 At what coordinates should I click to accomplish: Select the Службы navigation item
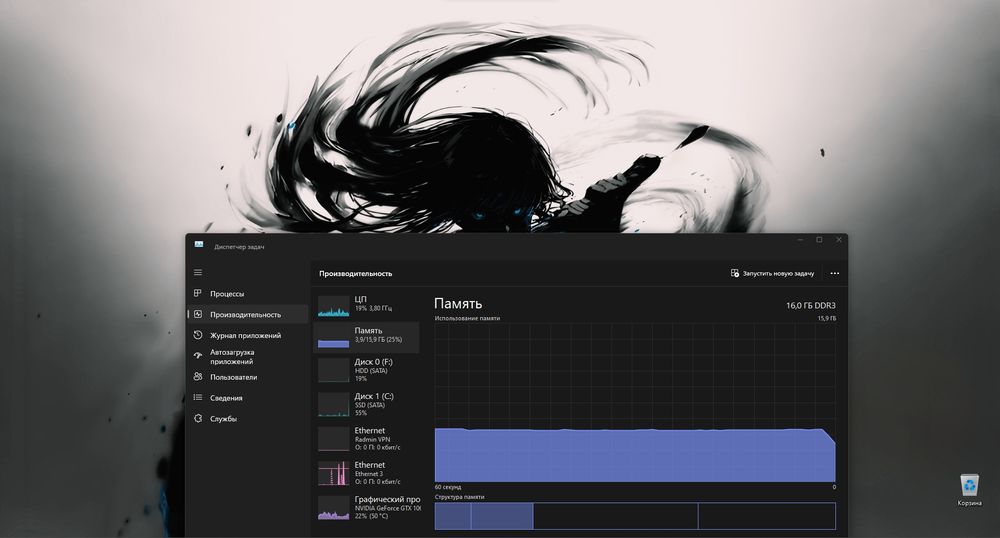[x=247, y=419]
